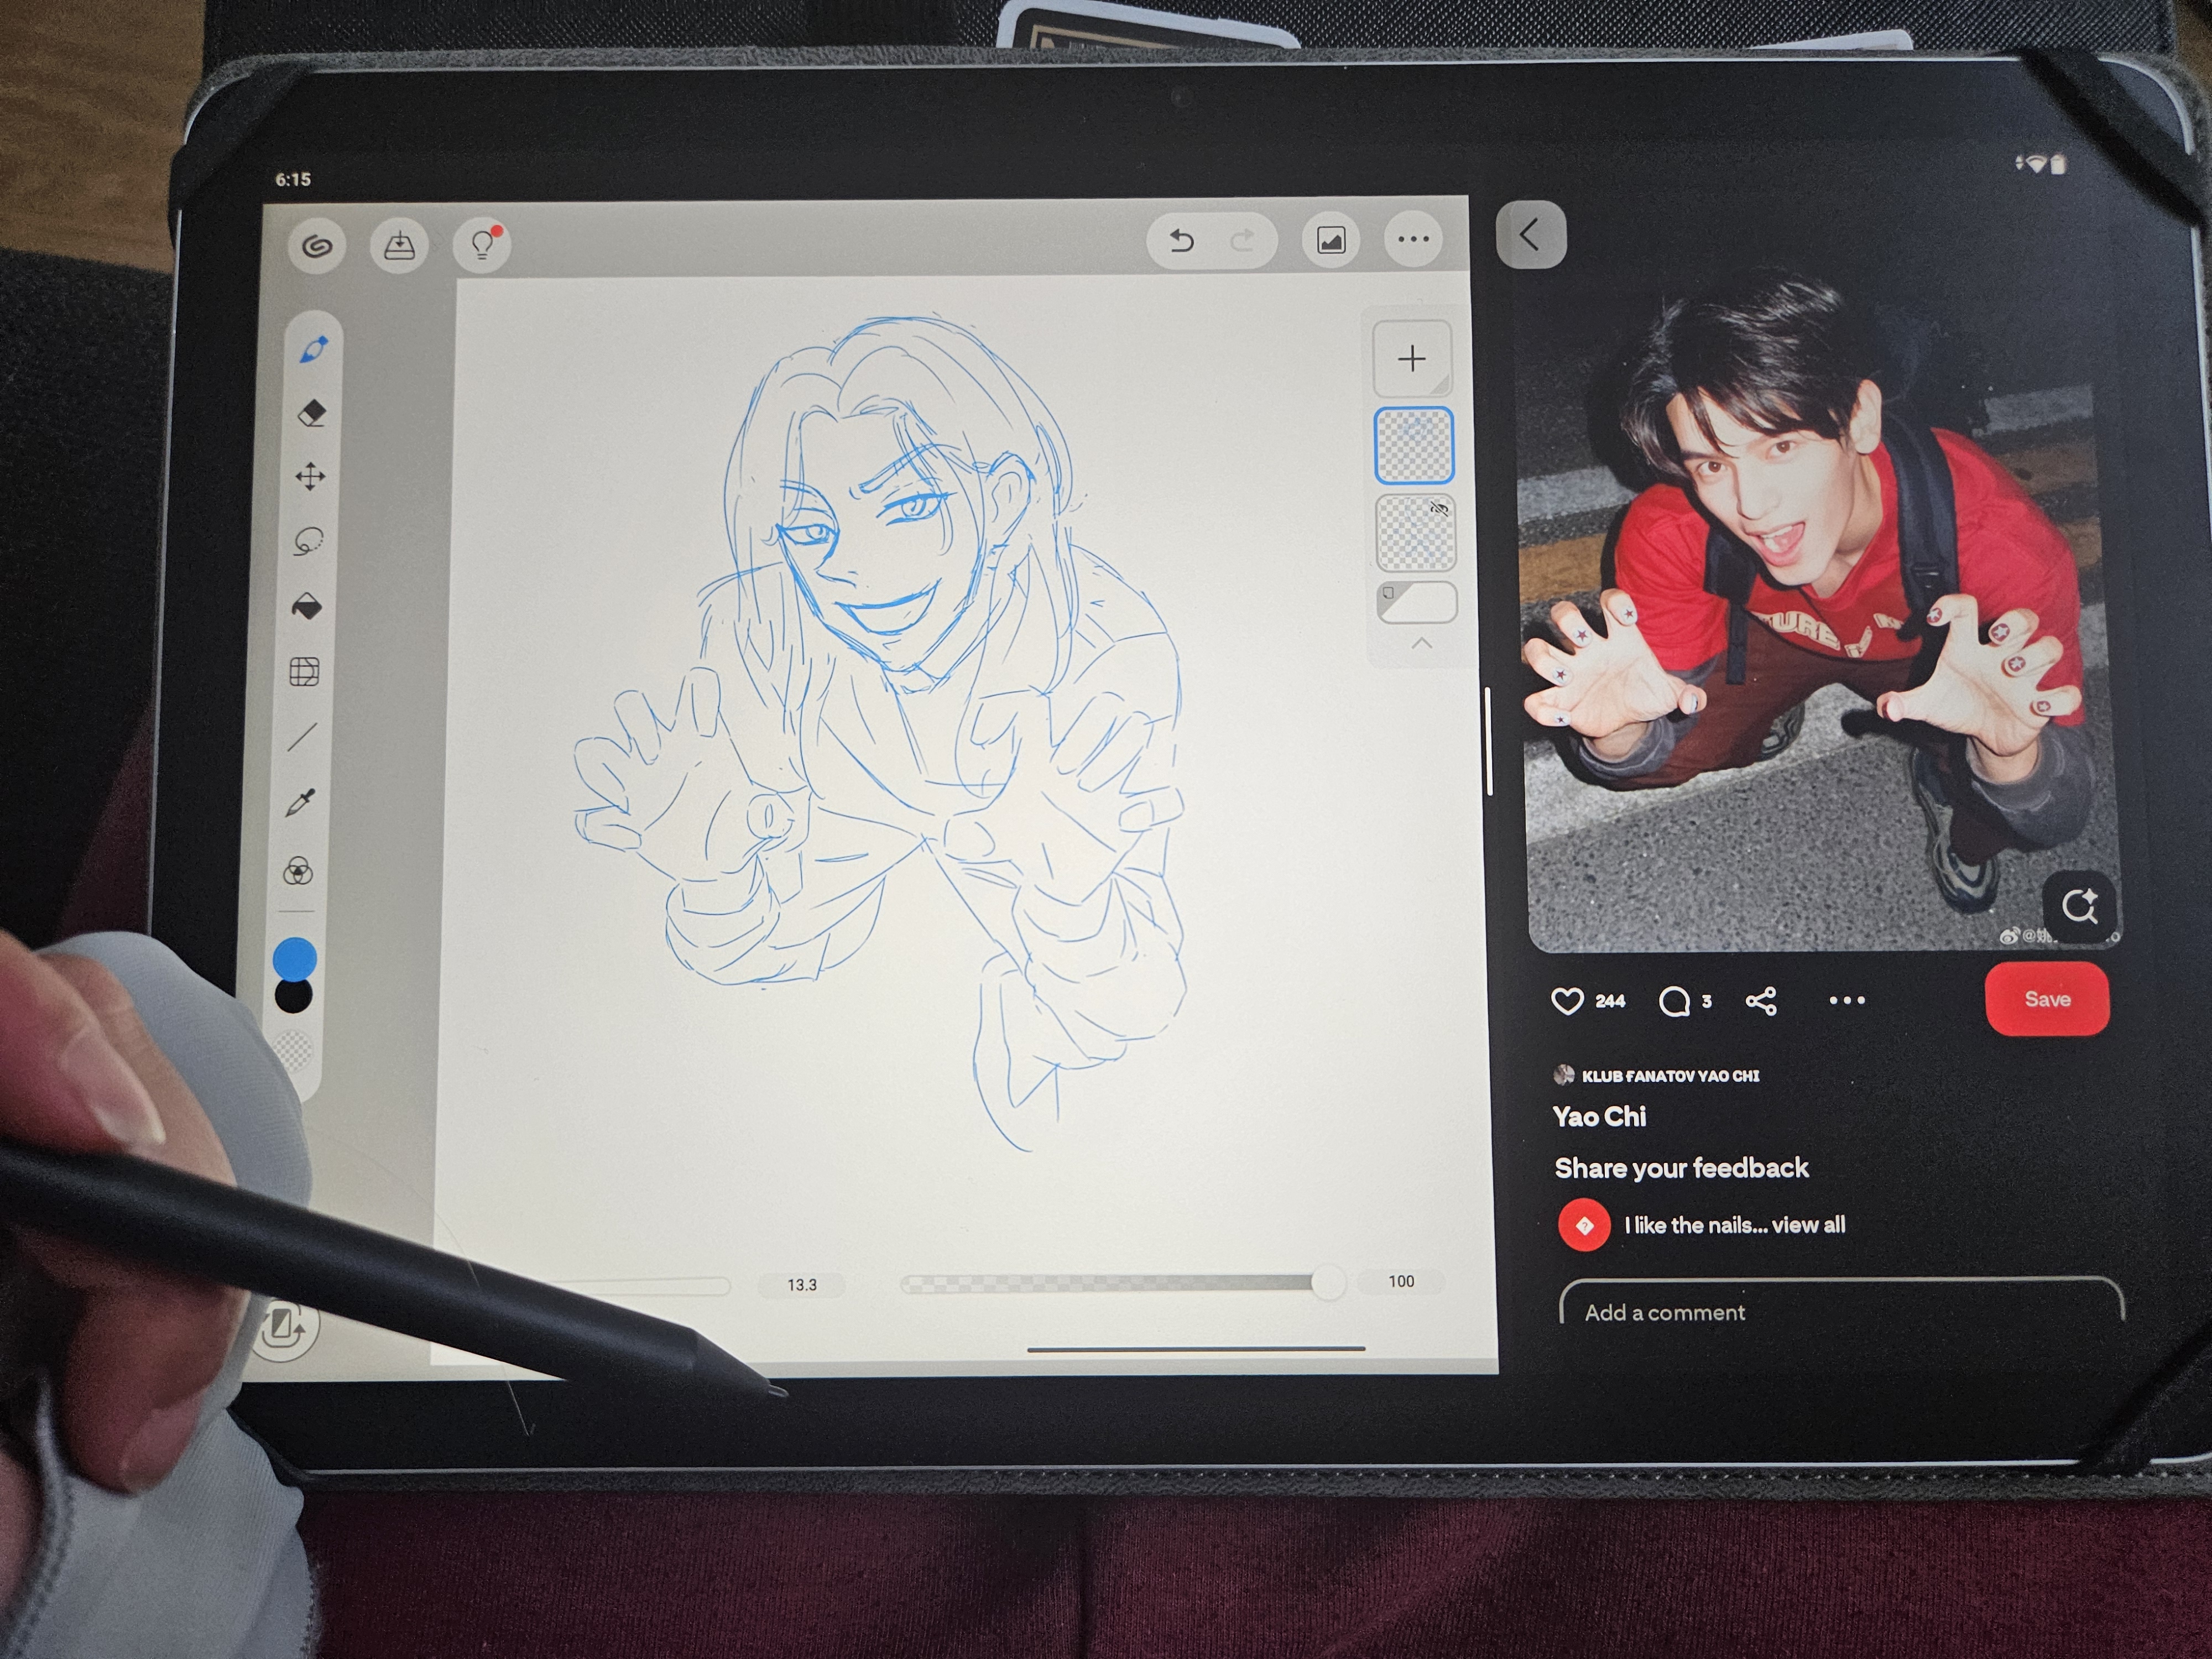This screenshot has width=2212, height=1659.
Task: Open the Sketchbook logo menu
Action: (317, 245)
